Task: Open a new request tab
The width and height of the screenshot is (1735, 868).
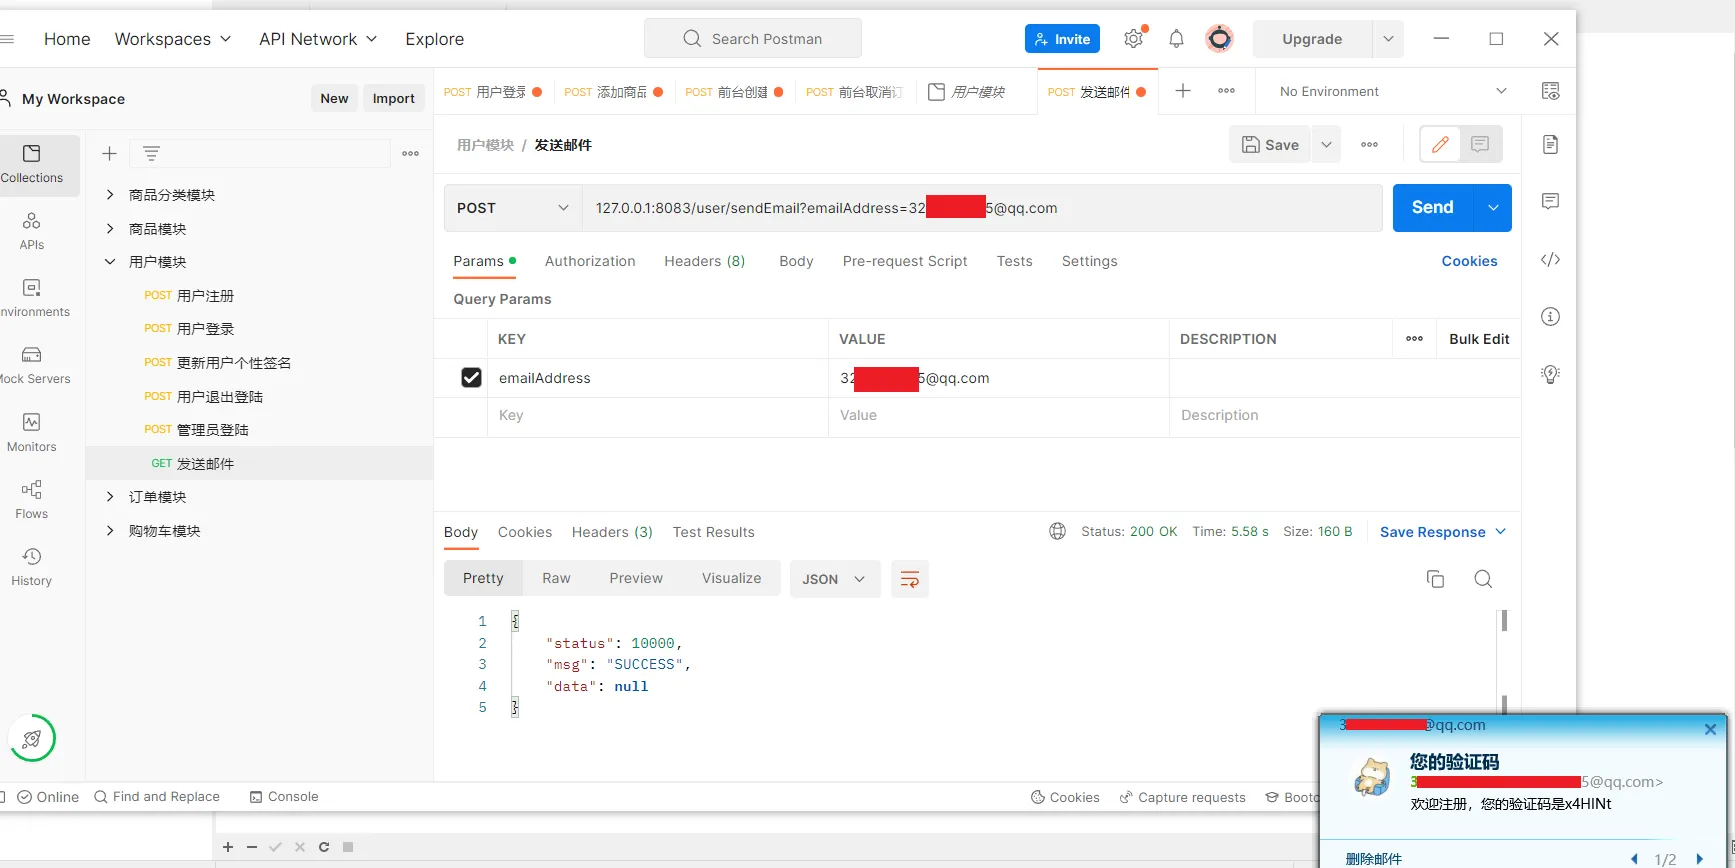Action: 1183,91
